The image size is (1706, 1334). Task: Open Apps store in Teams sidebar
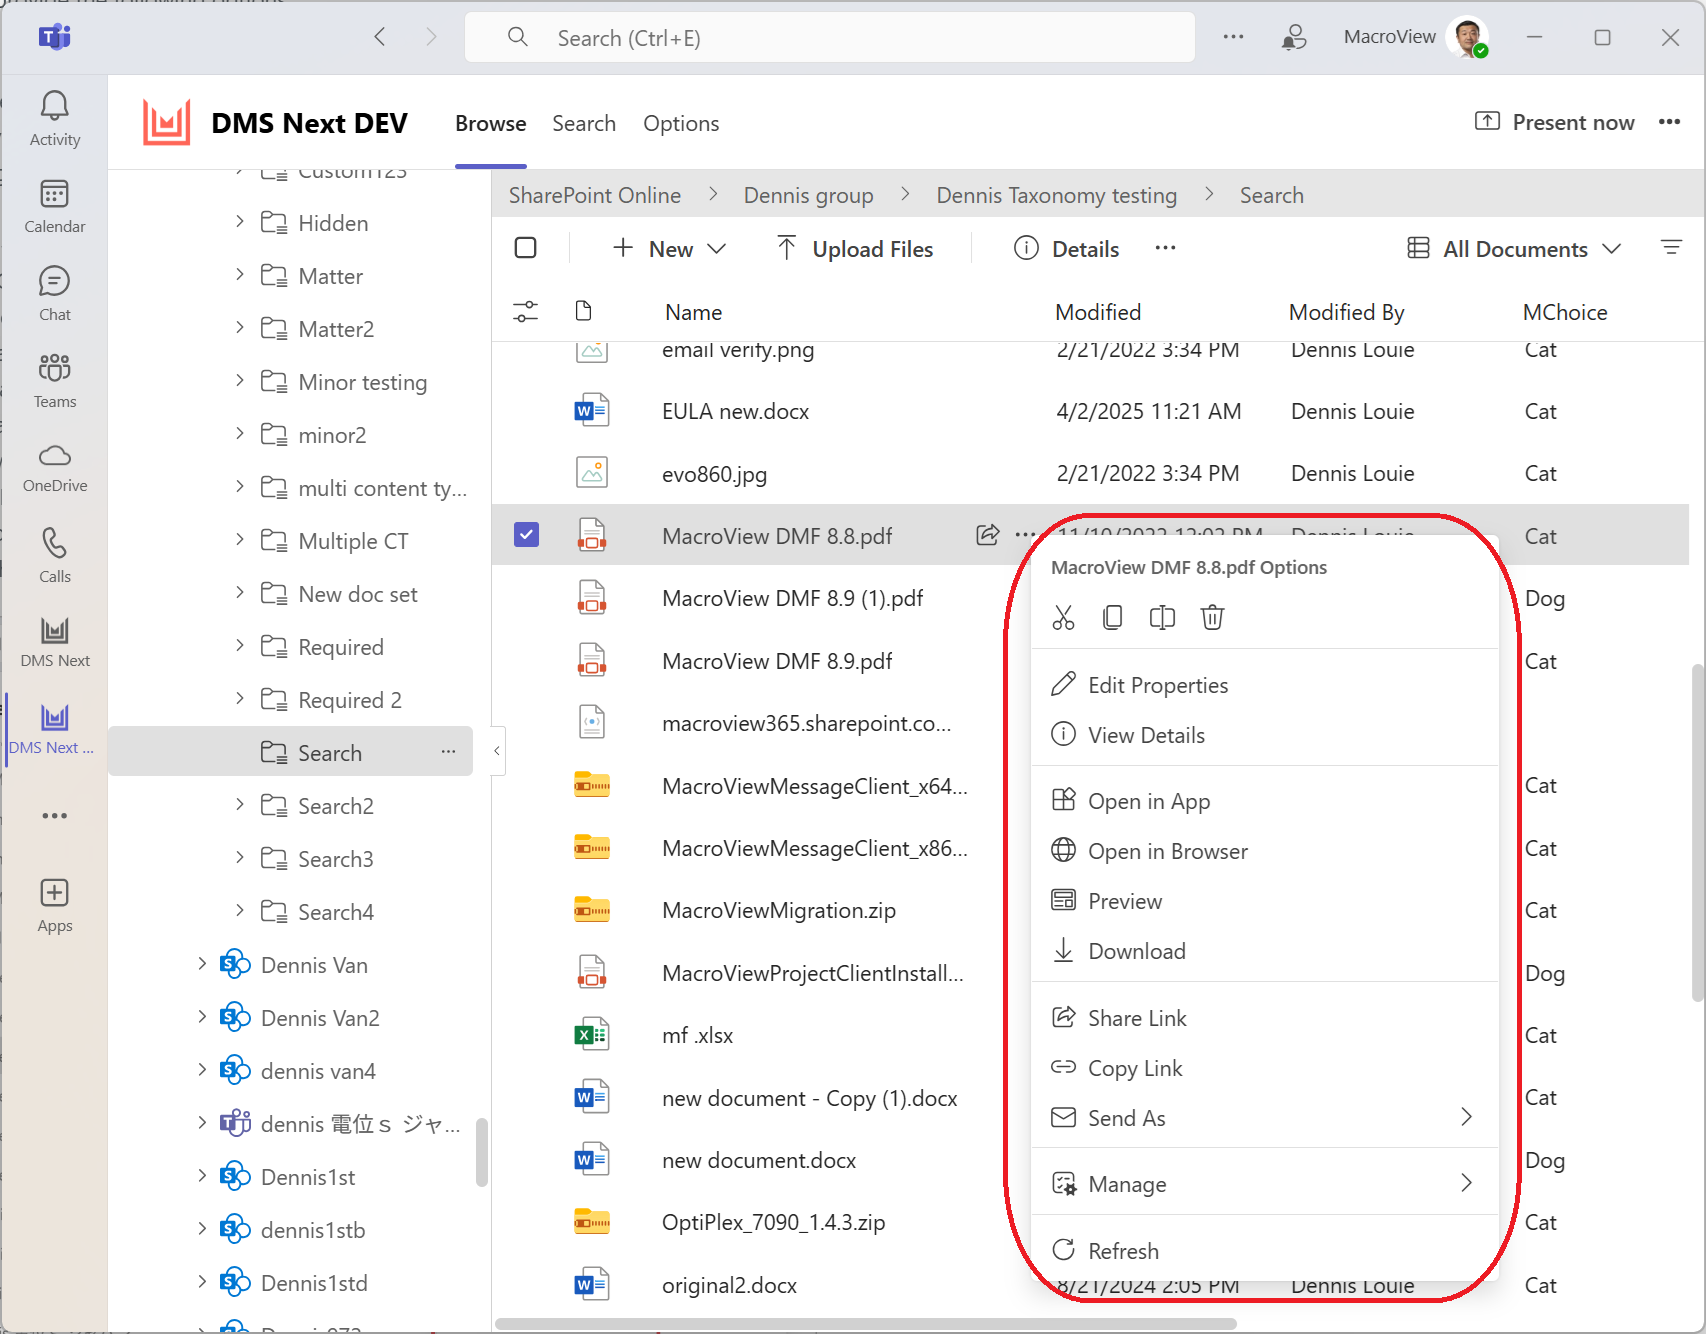[x=55, y=906]
